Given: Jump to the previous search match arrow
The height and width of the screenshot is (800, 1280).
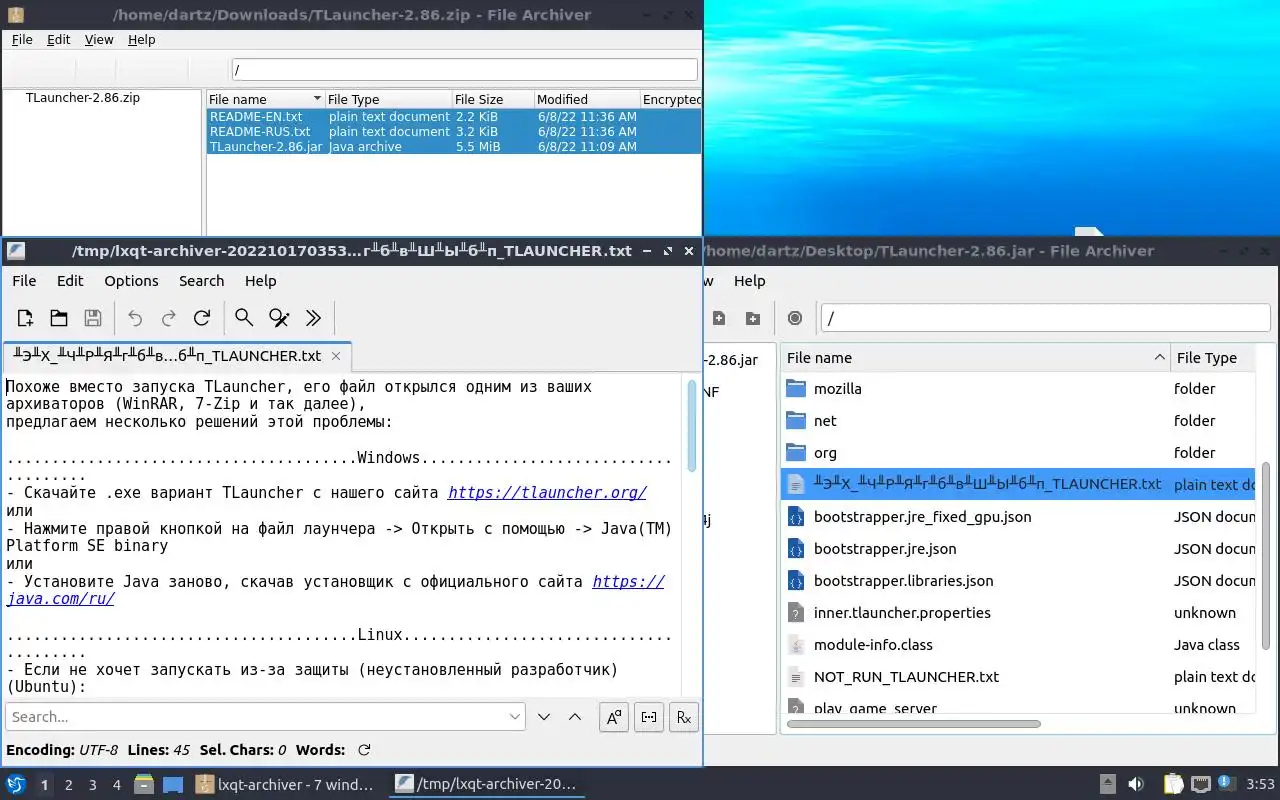Looking at the screenshot, I should point(575,717).
